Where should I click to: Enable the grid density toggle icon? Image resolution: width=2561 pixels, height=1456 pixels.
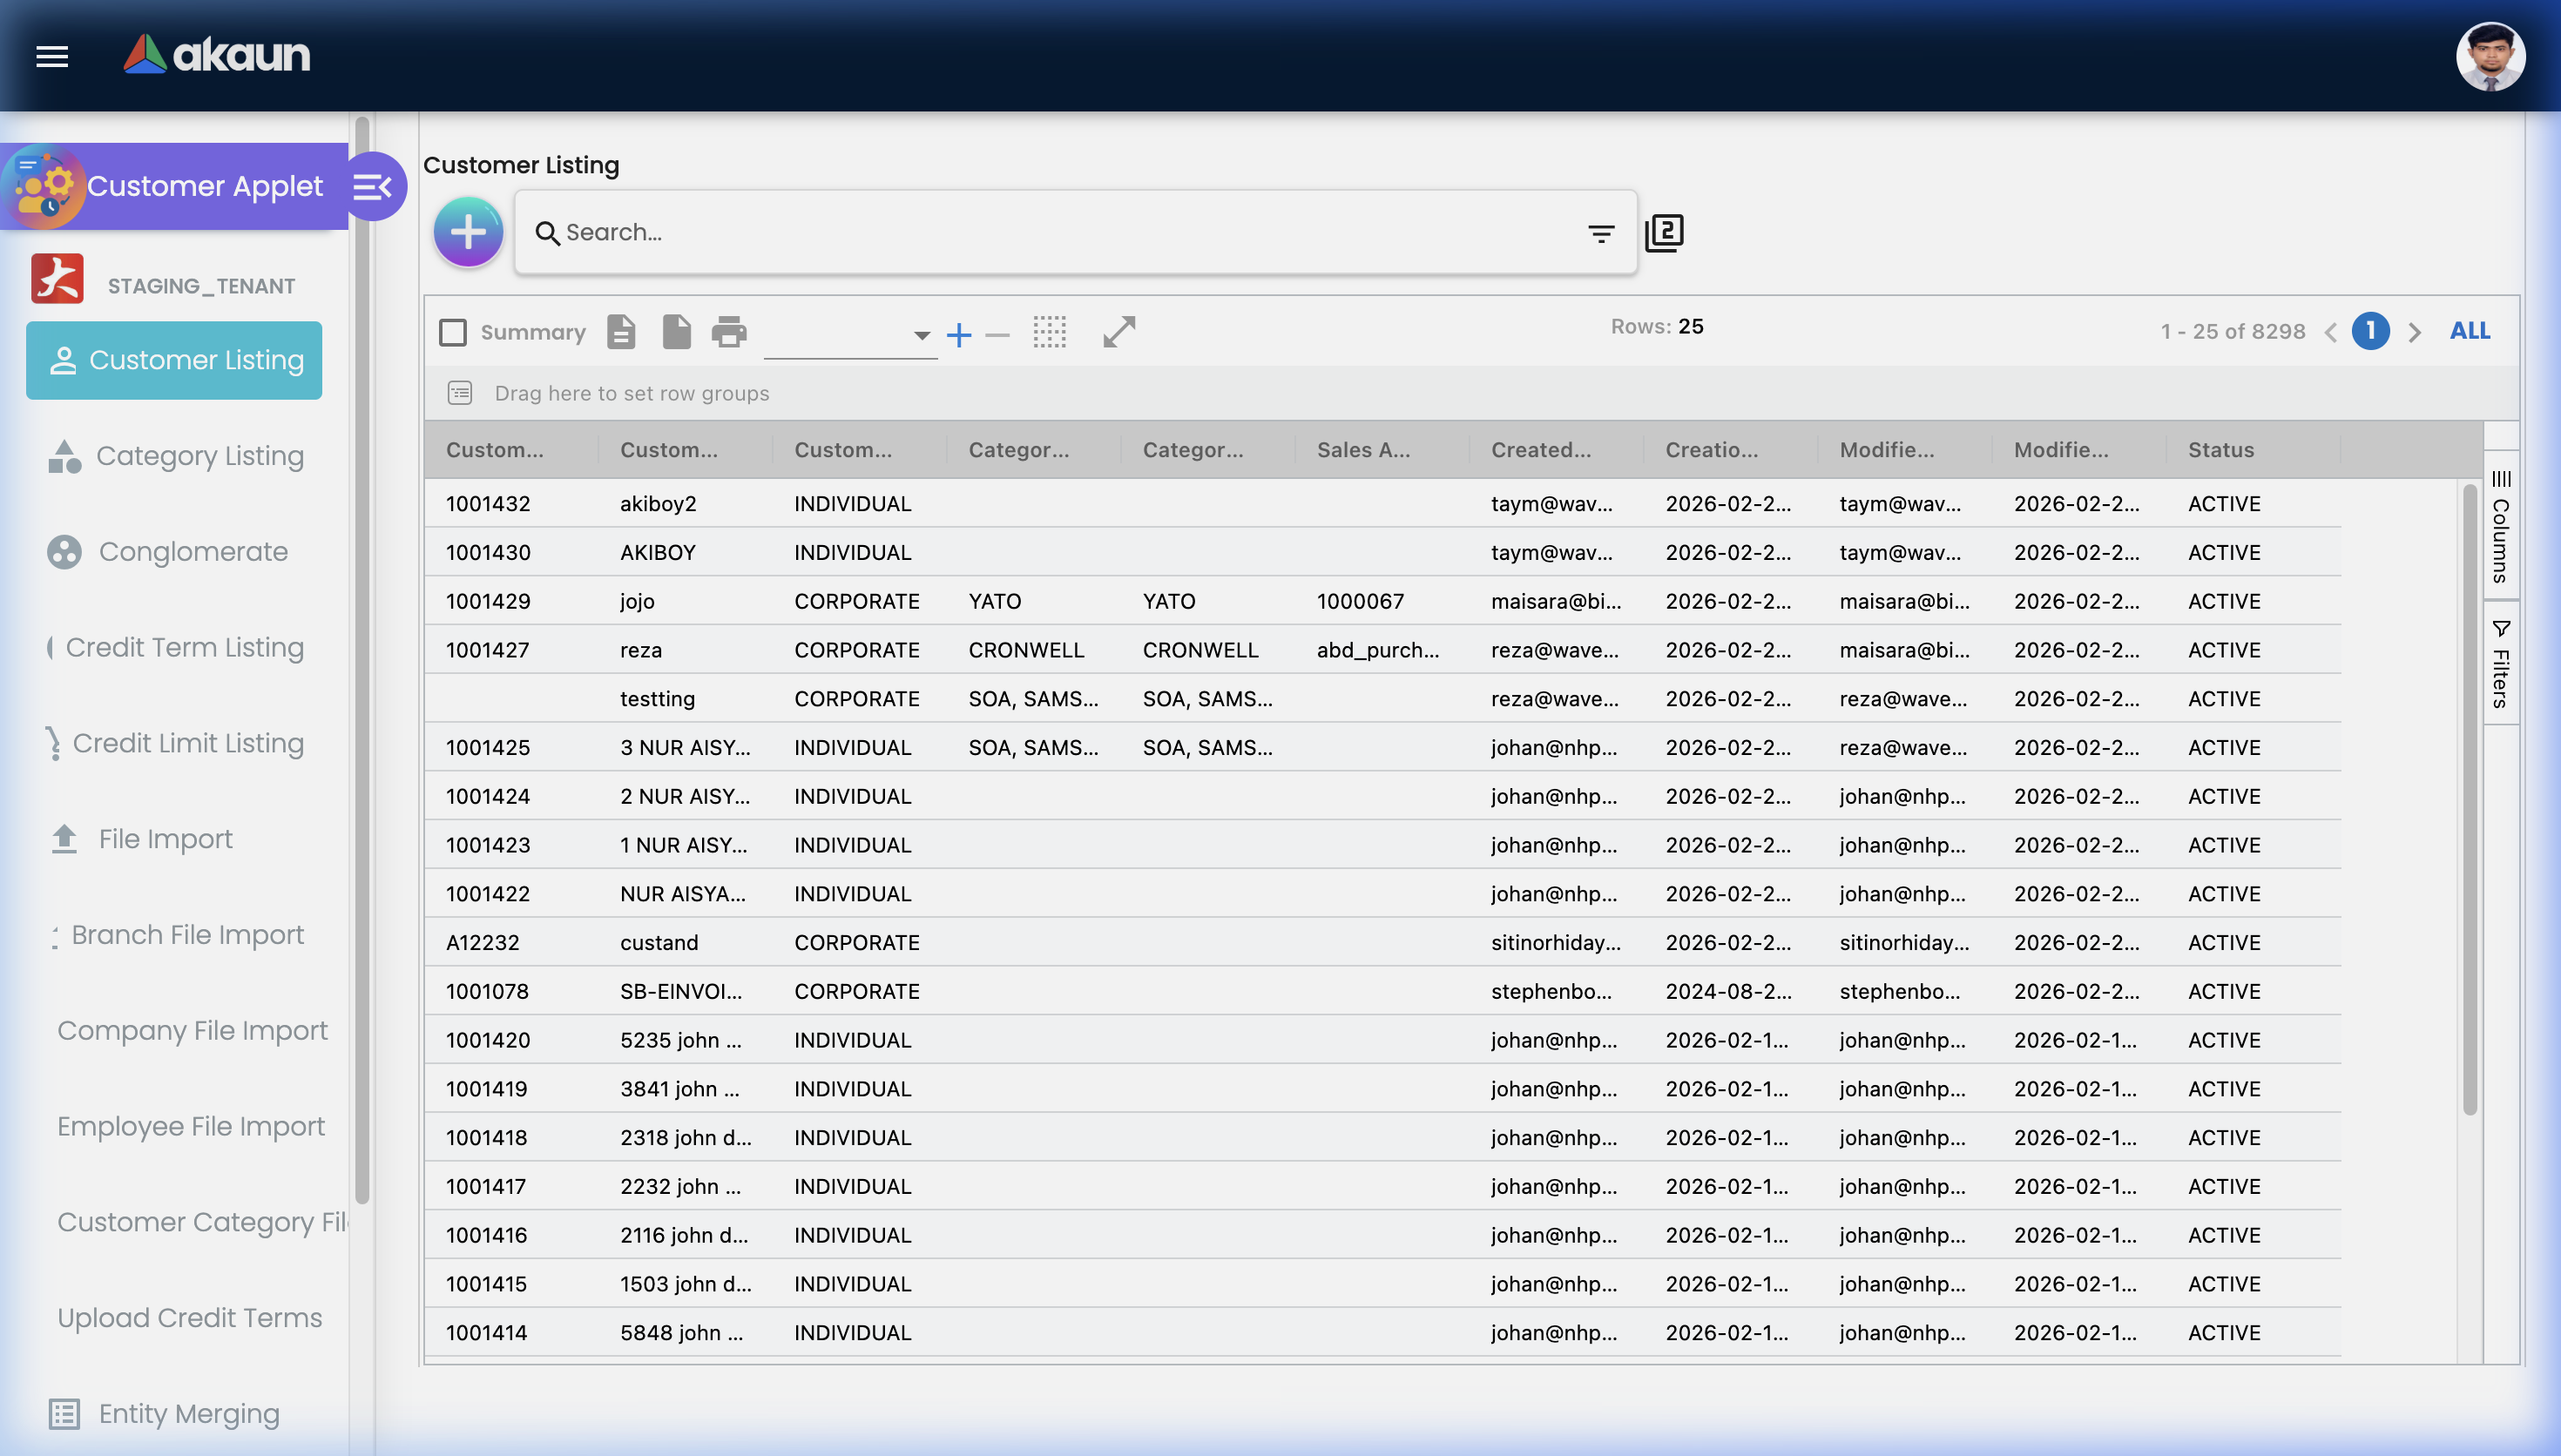click(x=1050, y=332)
